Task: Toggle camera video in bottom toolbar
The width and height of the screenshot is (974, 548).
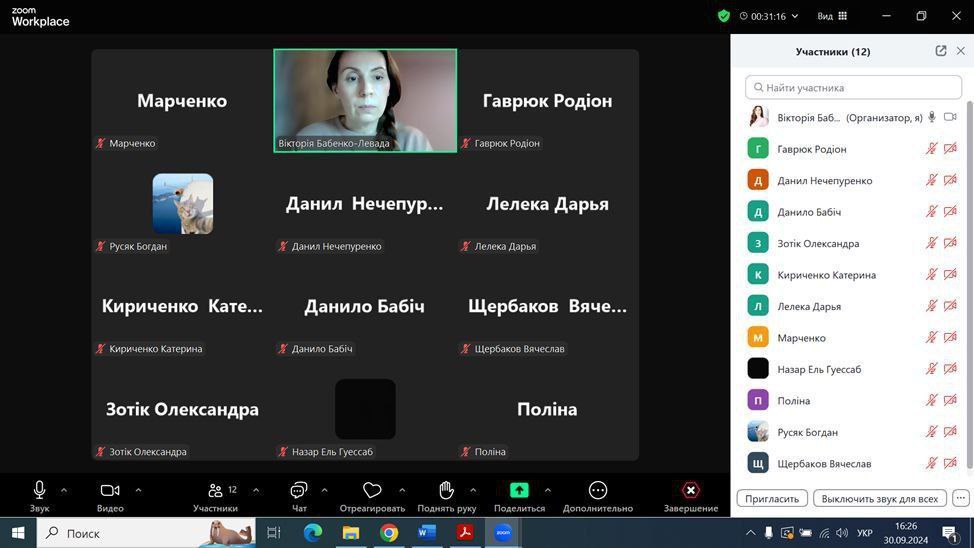Action: point(110,490)
